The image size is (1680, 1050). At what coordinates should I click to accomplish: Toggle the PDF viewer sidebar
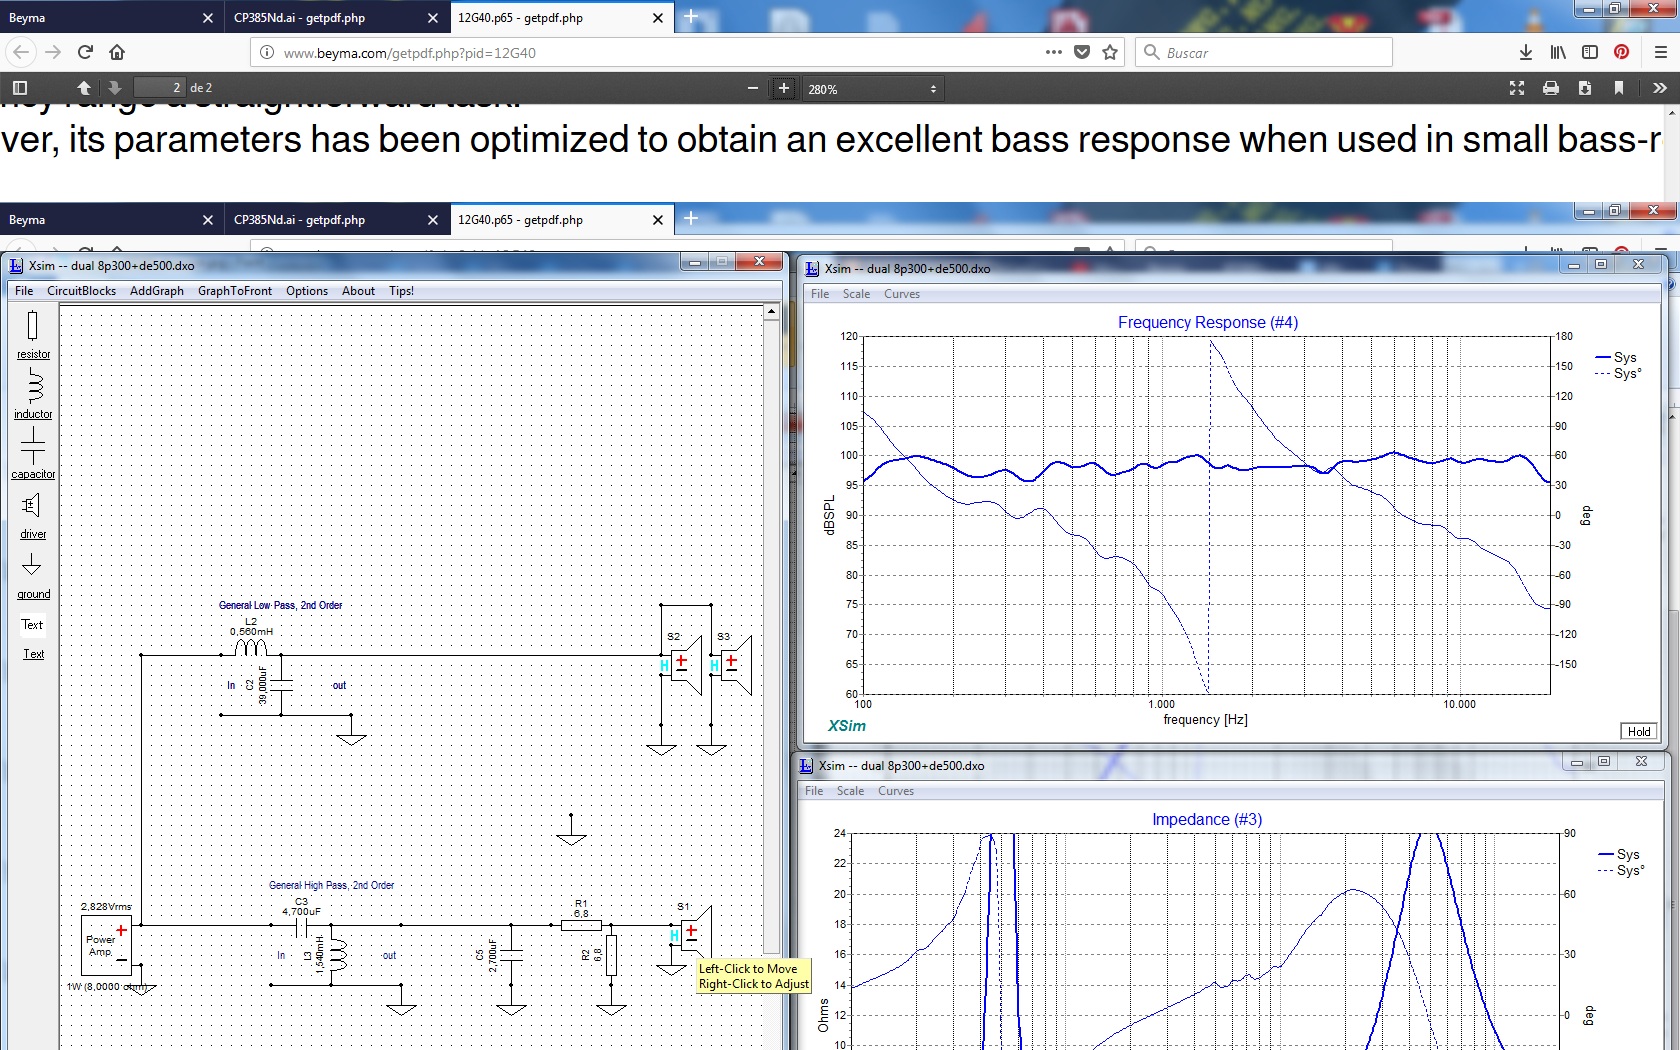click(x=20, y=88)
